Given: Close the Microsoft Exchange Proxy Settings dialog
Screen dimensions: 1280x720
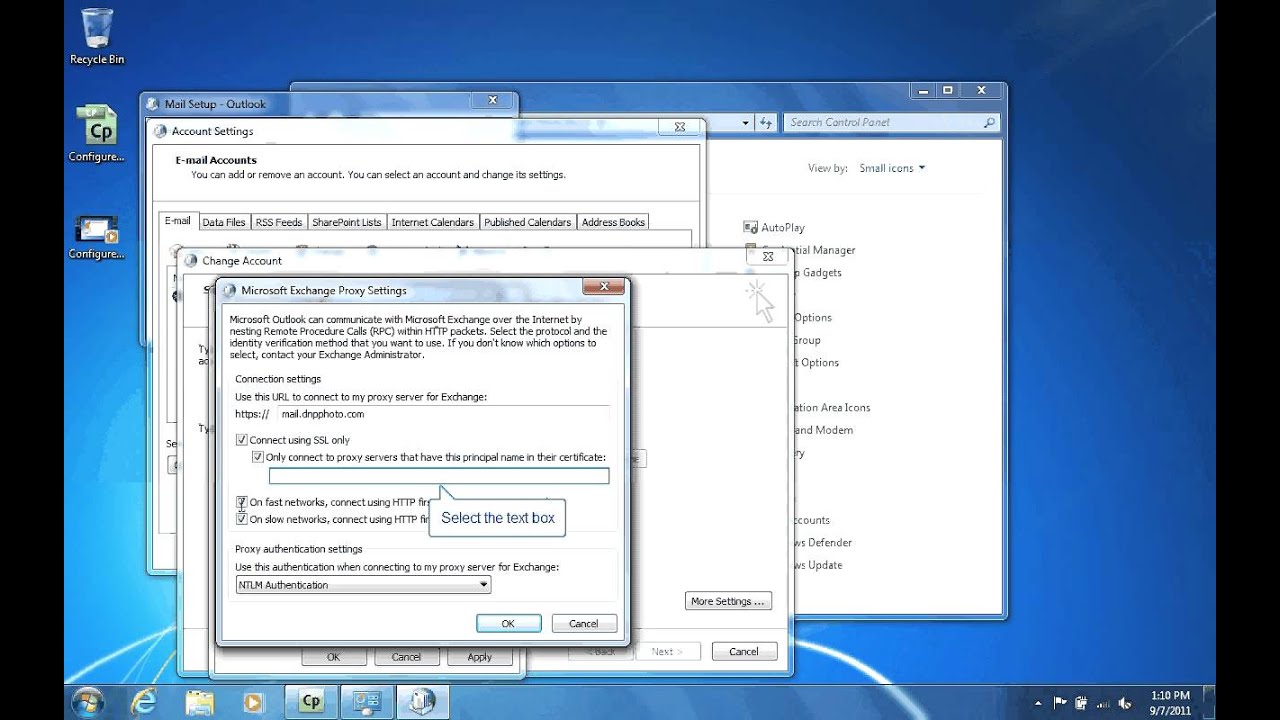Looking at the screenshot, I should 603,287.
